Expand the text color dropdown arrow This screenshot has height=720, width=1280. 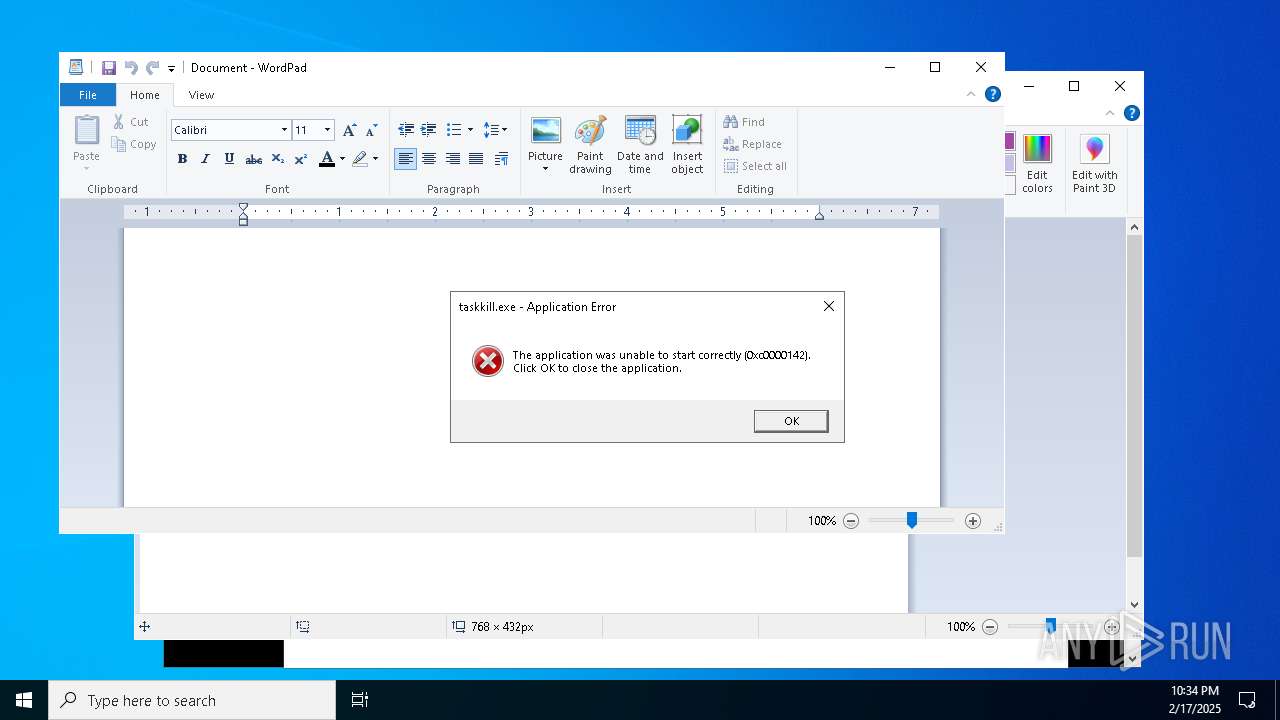(x=342, y=159)
